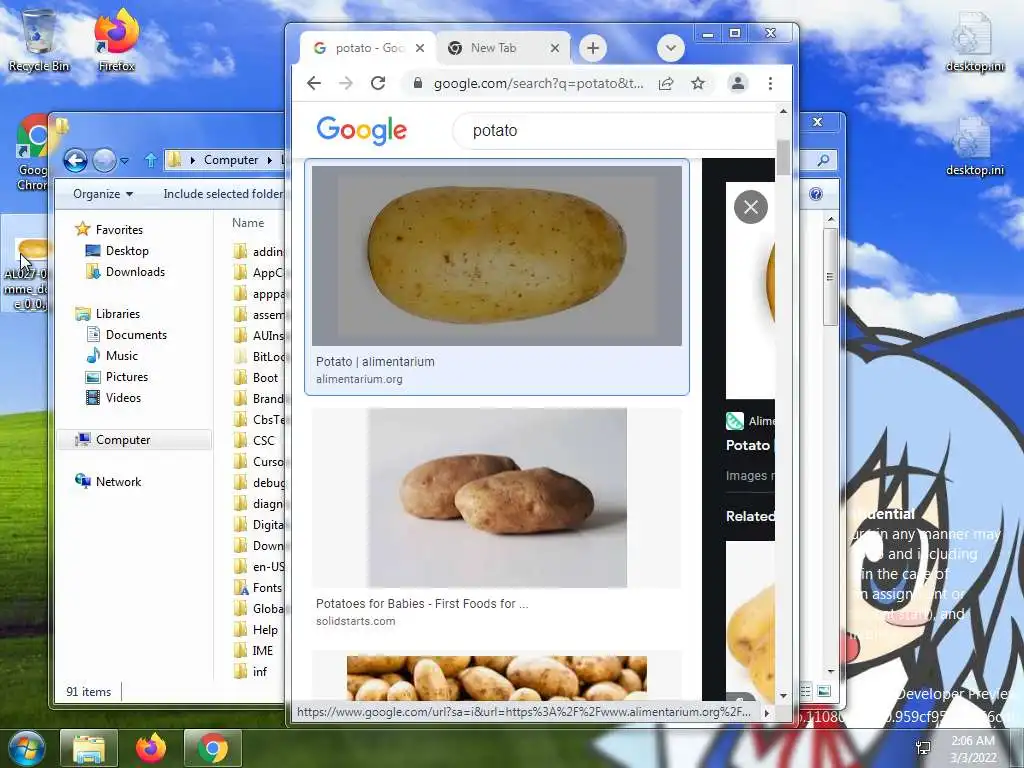Open Explorer's recent locations dropdown arrow

pyautogui.click(x=124, y=160)
